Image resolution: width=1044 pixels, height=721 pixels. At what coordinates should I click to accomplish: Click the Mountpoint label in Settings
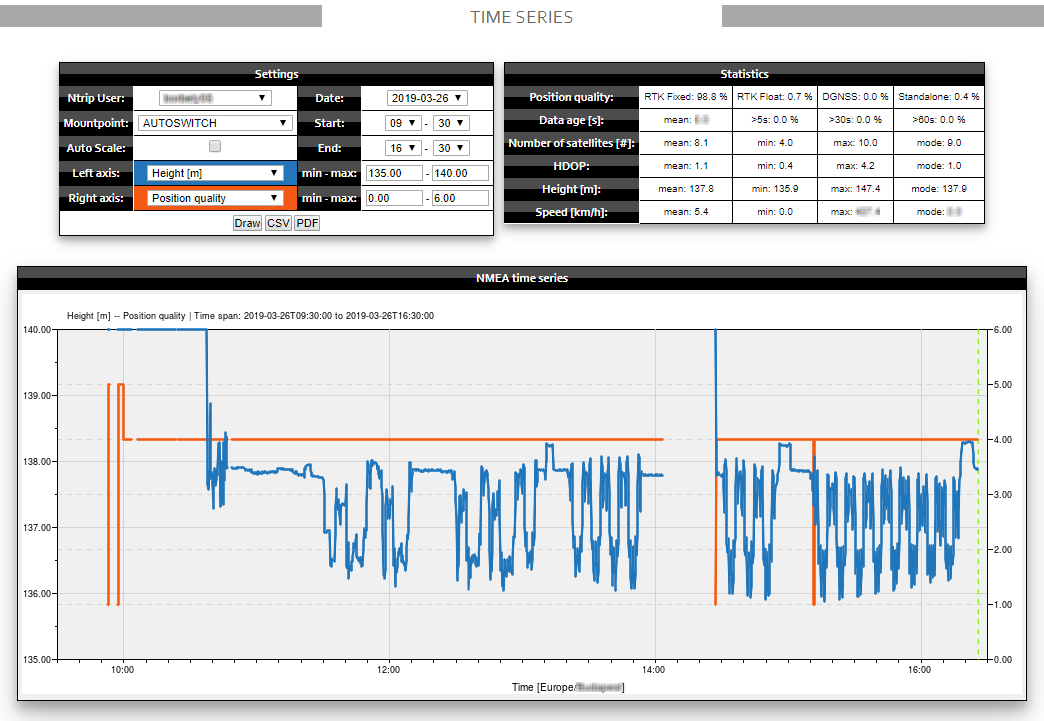96,123
